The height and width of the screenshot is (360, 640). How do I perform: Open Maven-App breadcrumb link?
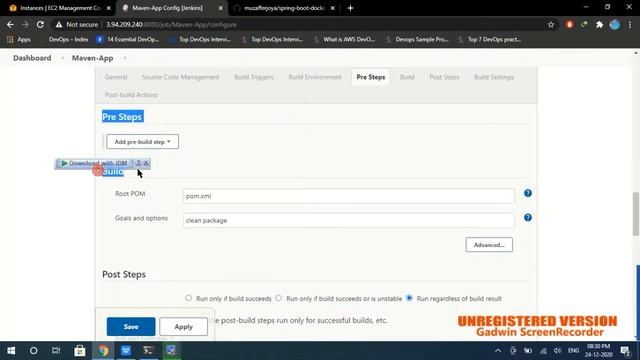(x=92, y=58)
